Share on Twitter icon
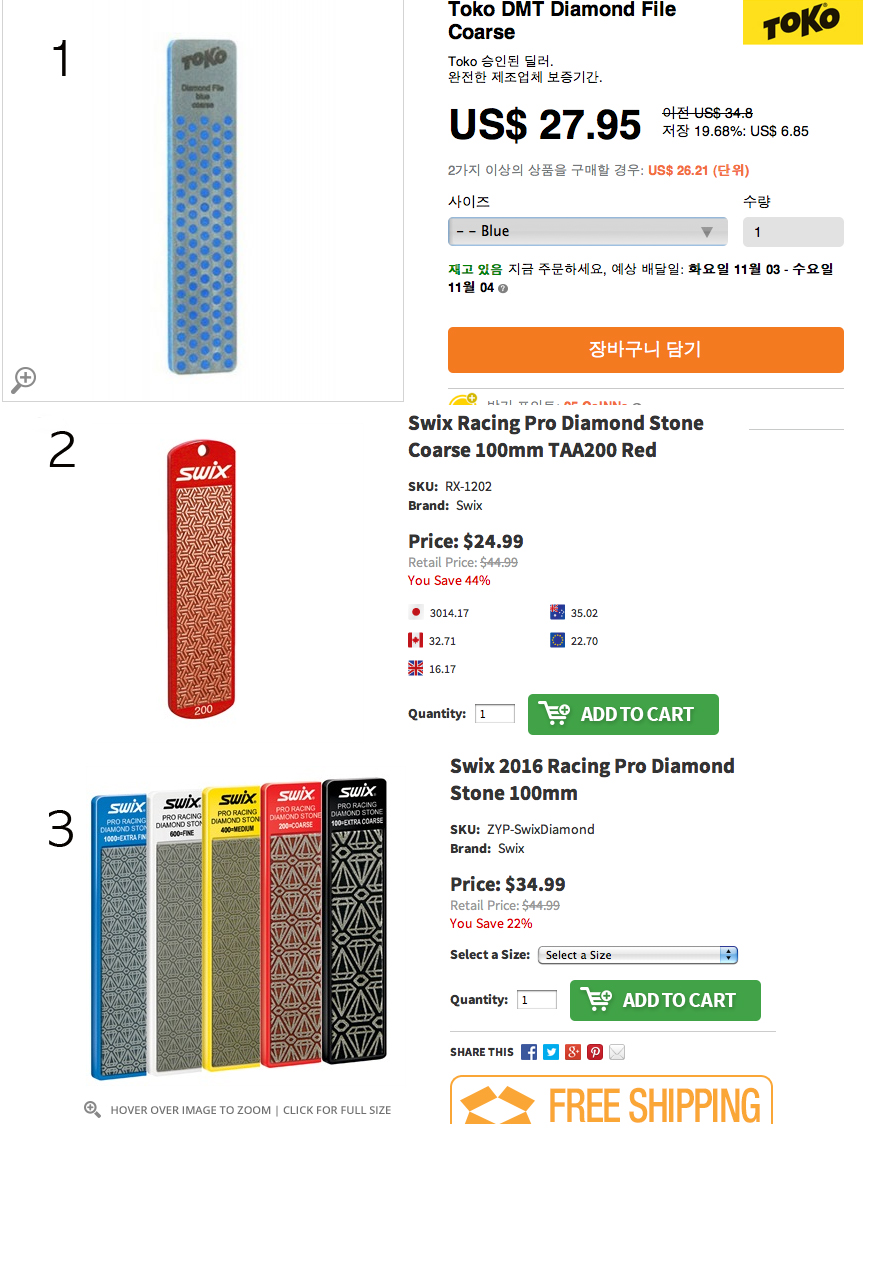 (x=551, y=1052)
